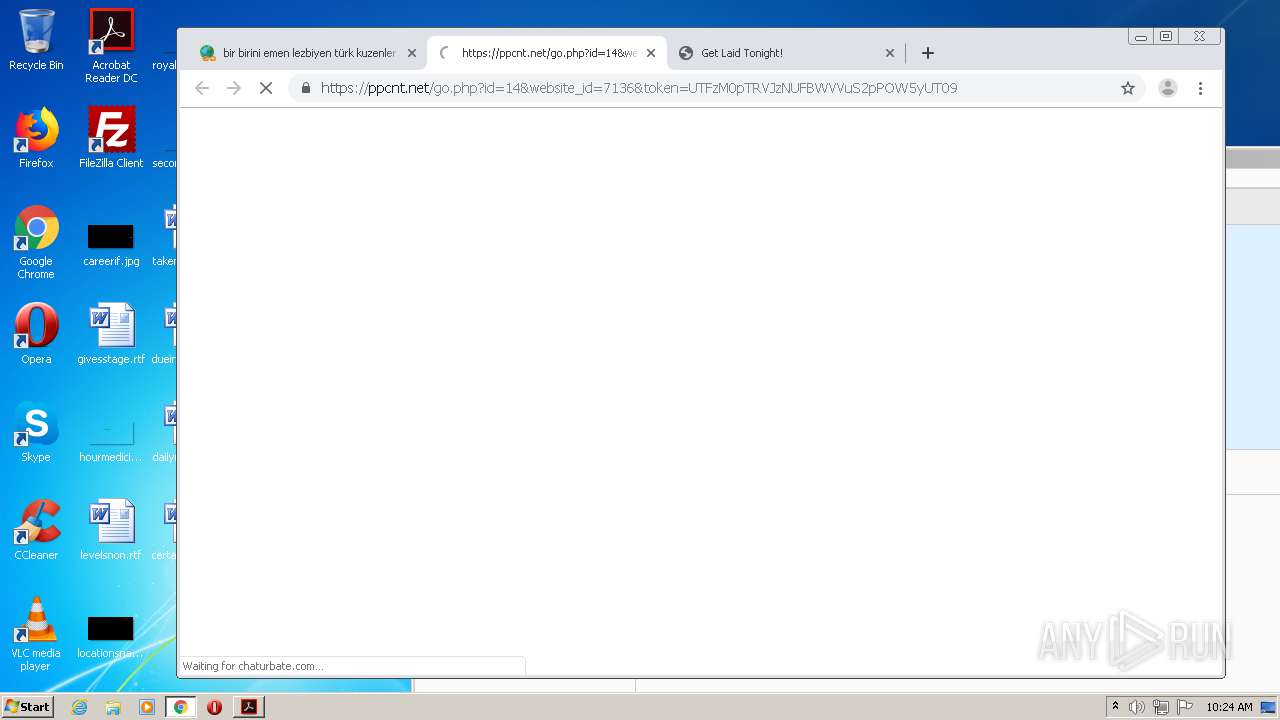The height and width of the screenshot is (720, 1280).
Task: Go back to previous page
Action: pos(202,88)
